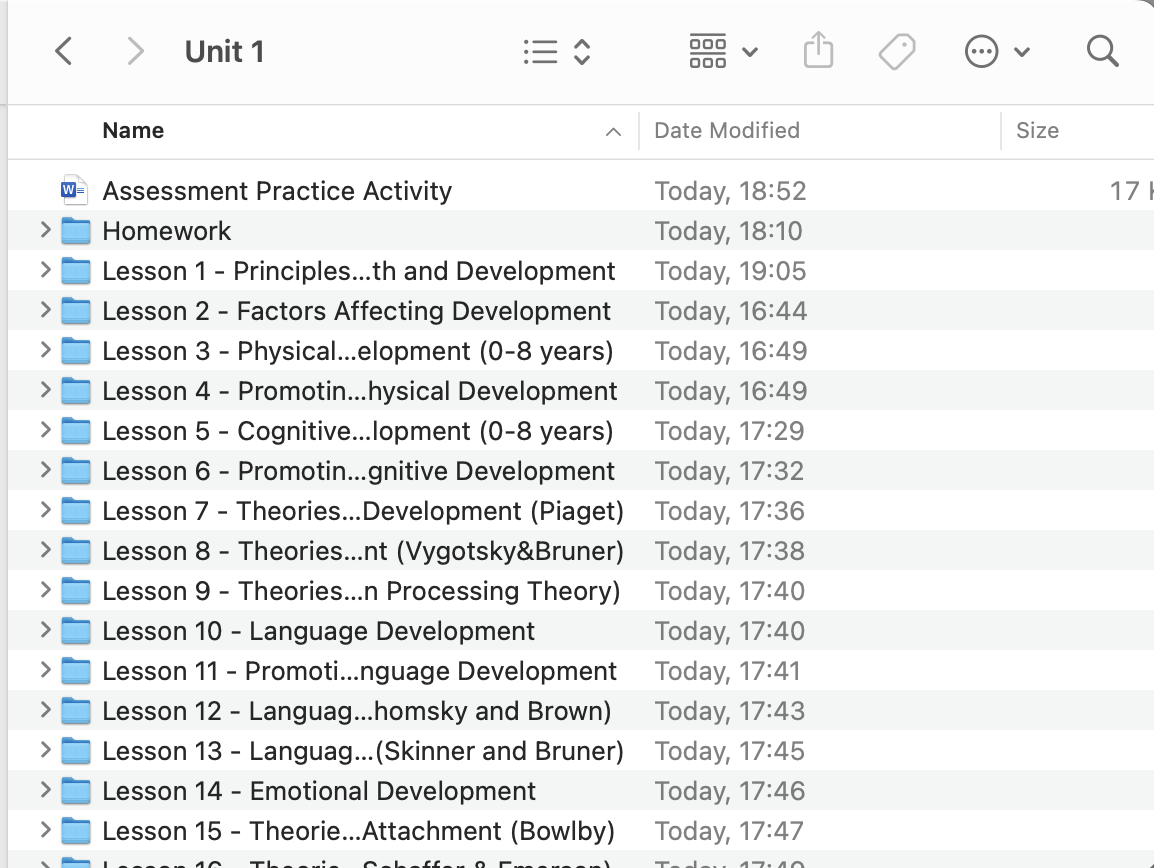Sort by the Date Modified column

pyautogui.click(x=726, y=131)
